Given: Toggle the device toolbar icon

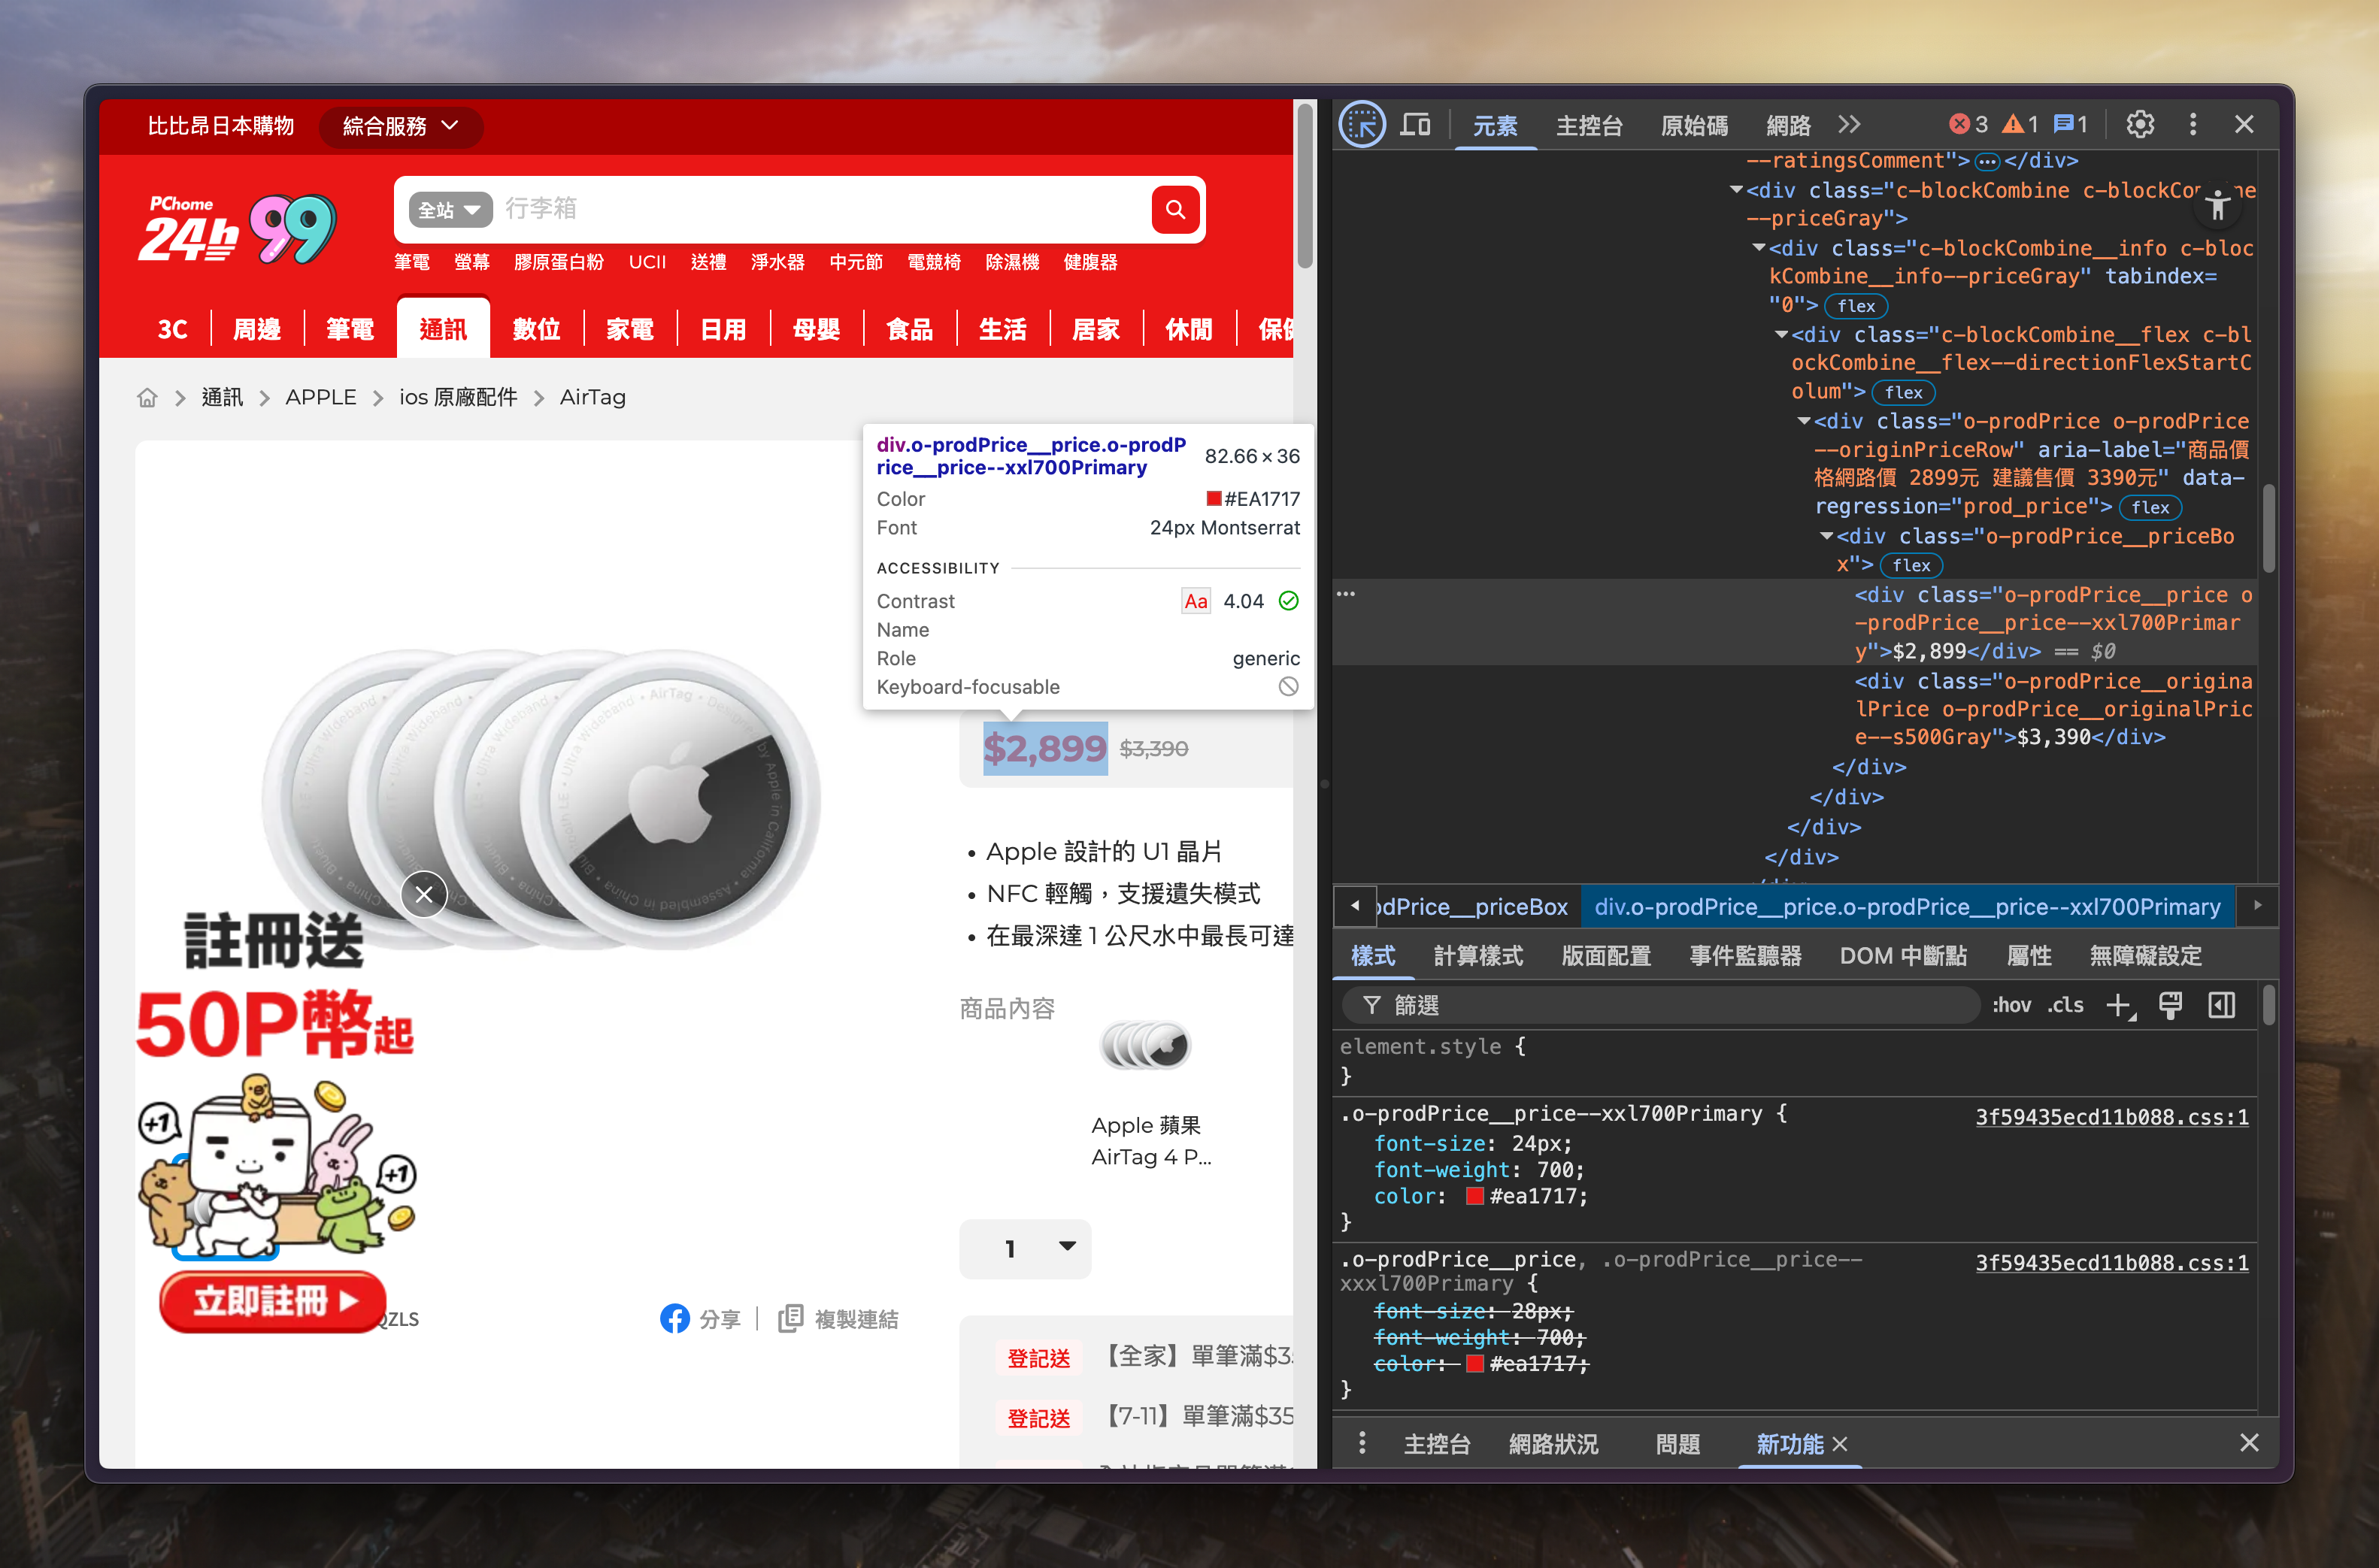Looking at the screenshot, I should click(x=1415, y=125).
